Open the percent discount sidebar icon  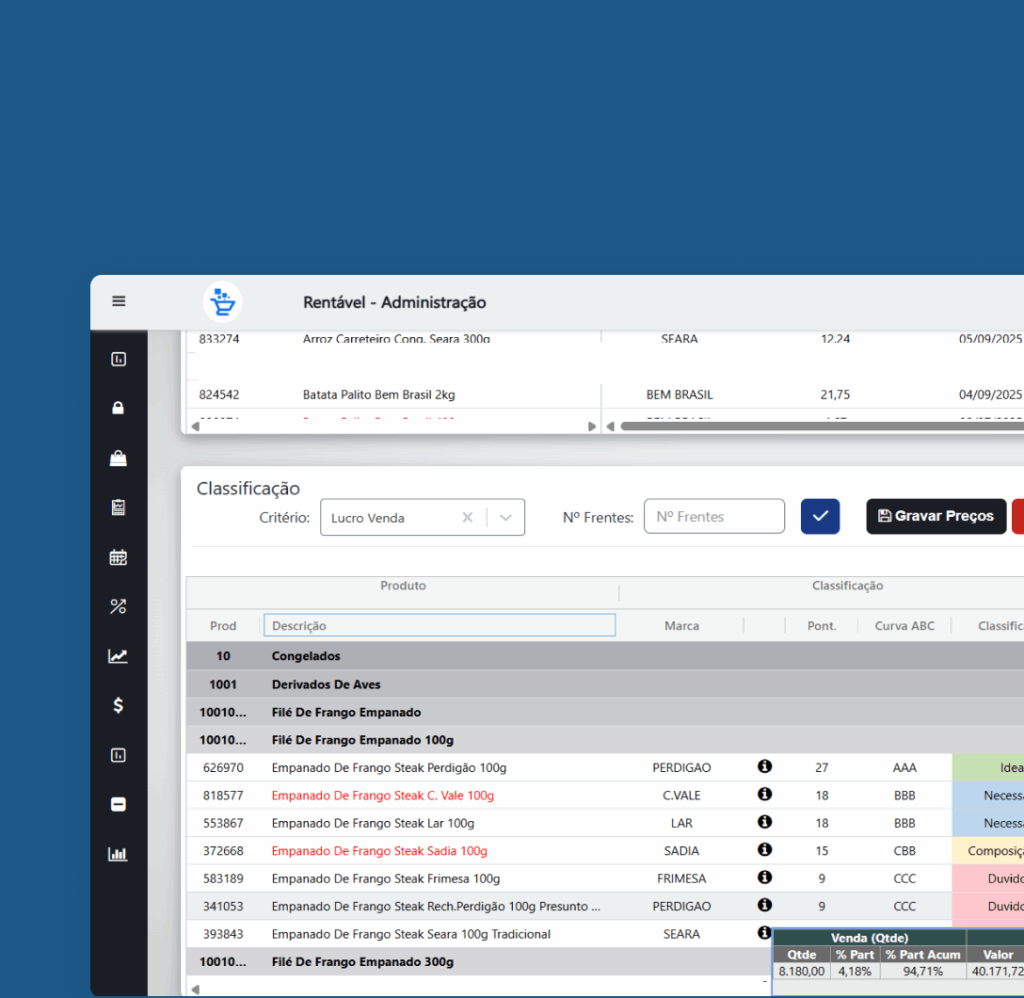point(118,606)
